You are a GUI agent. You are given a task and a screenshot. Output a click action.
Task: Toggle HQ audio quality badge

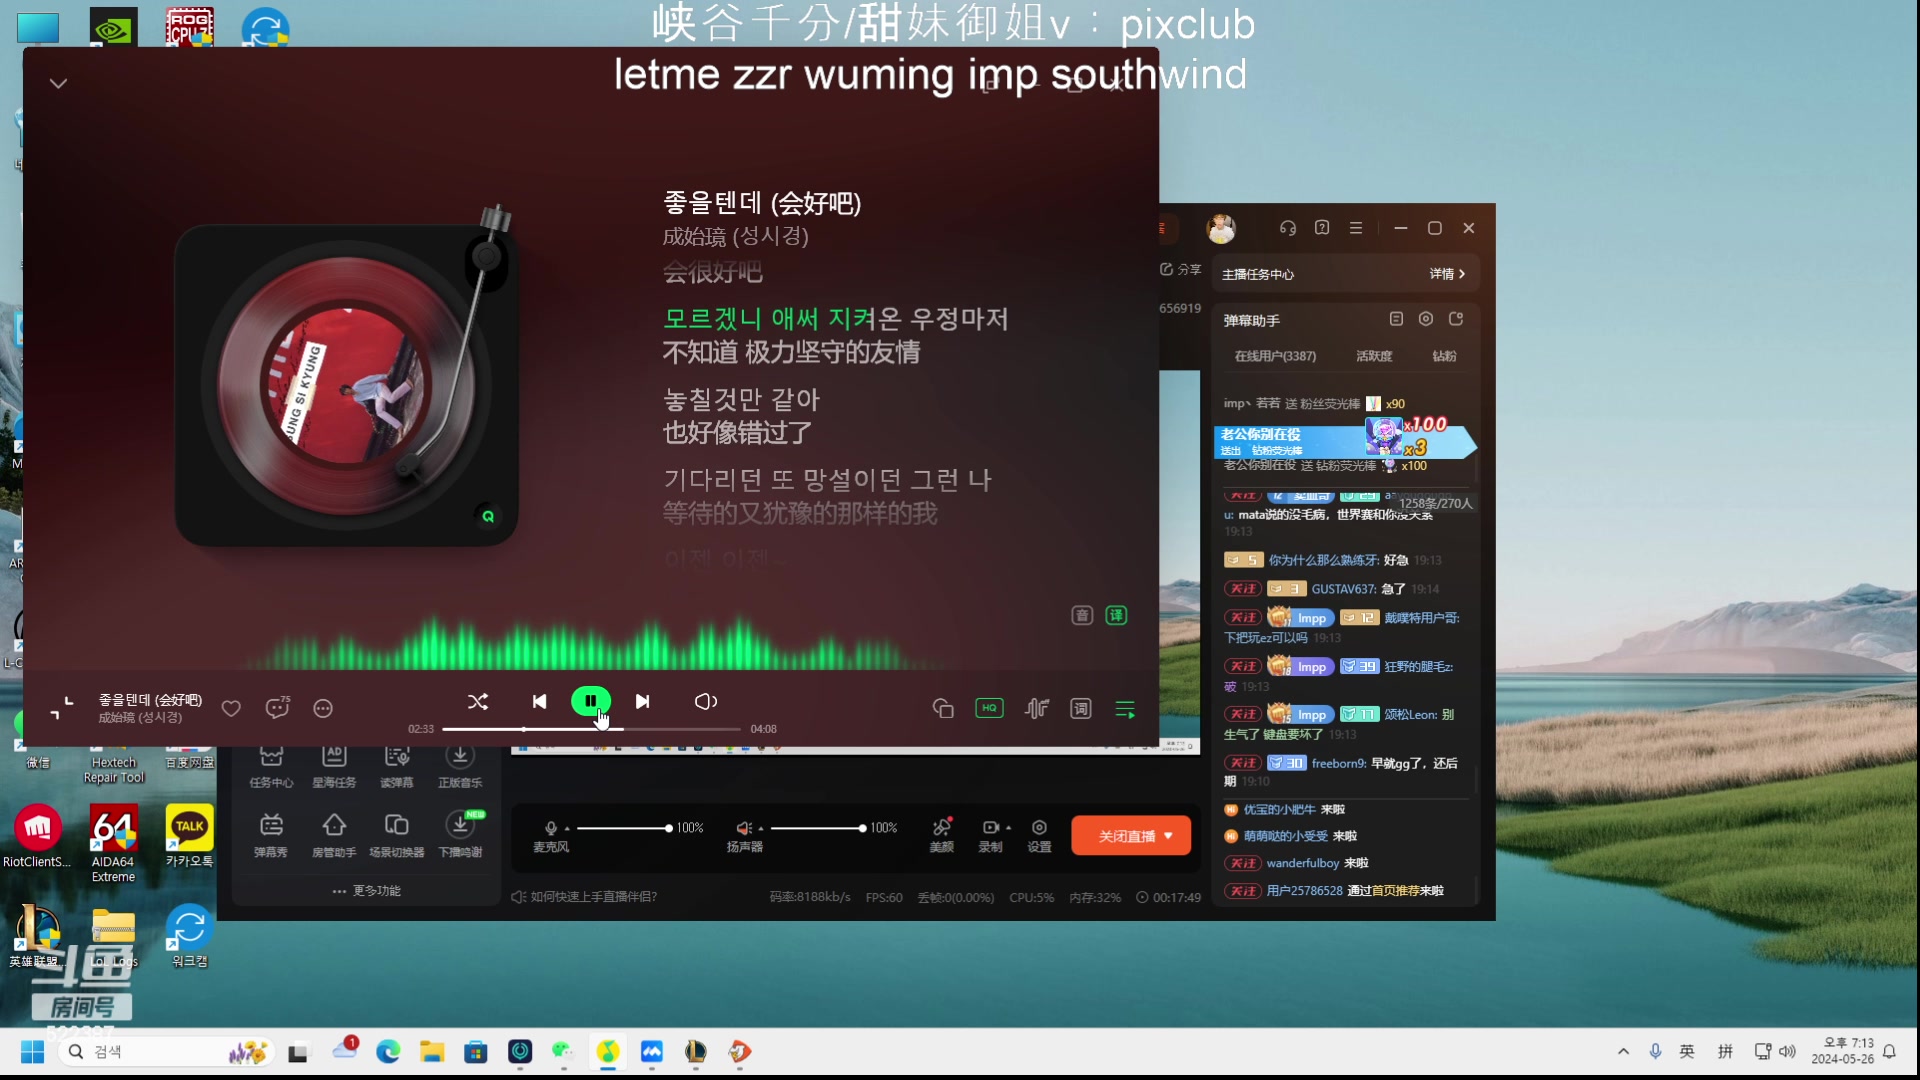coord(989,708)
